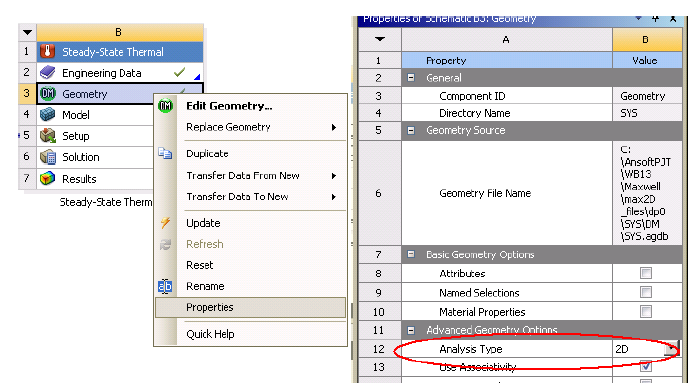Collapse the Basic Geometry Options group
The height and width of the screenshot is (389, 690).
pos(411,254)
